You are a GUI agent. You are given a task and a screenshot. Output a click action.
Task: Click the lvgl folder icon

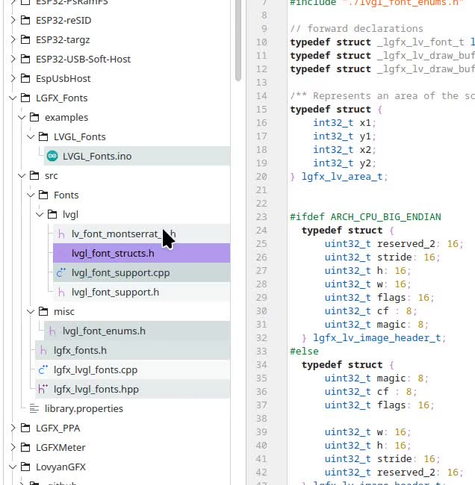[52, 214]
